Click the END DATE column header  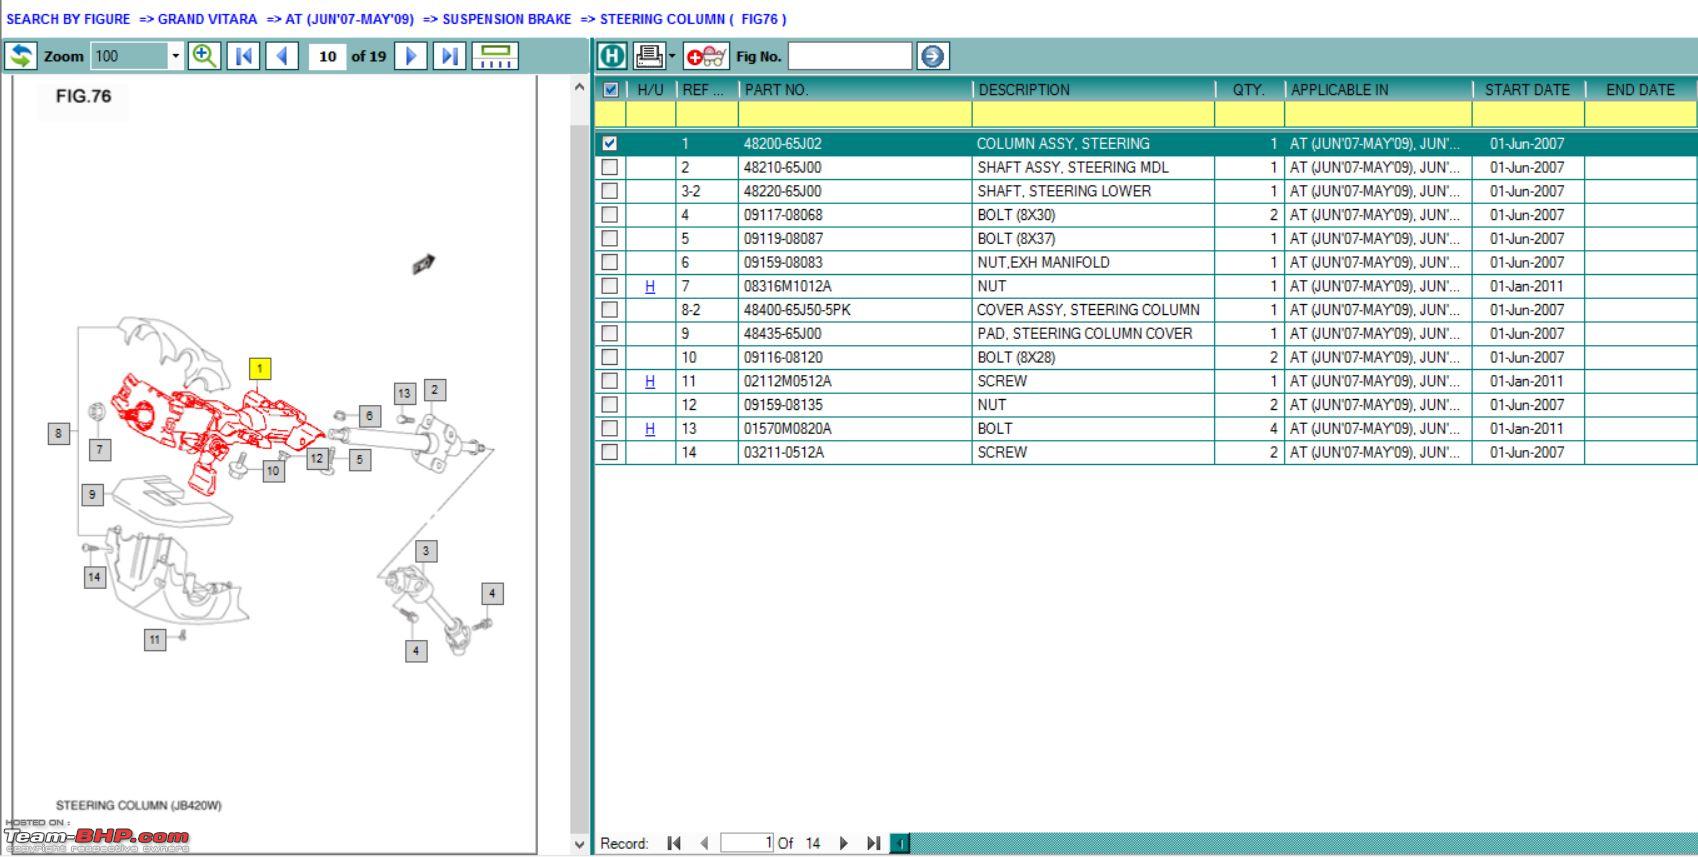click(1640, 90)
